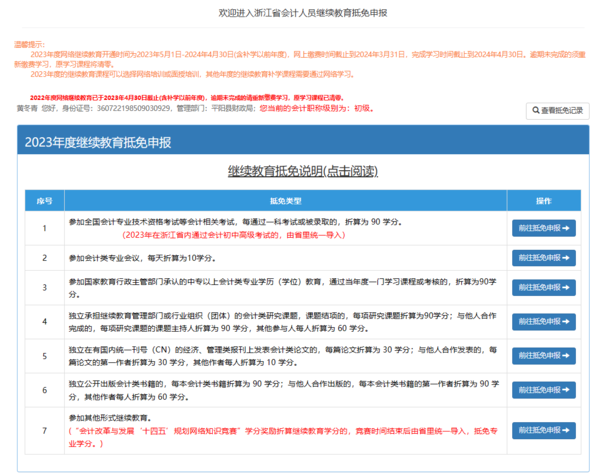
Task: Click red note about 2023年在浙江省内通过会计初中高级考试
Action: [x=233, y=235]
